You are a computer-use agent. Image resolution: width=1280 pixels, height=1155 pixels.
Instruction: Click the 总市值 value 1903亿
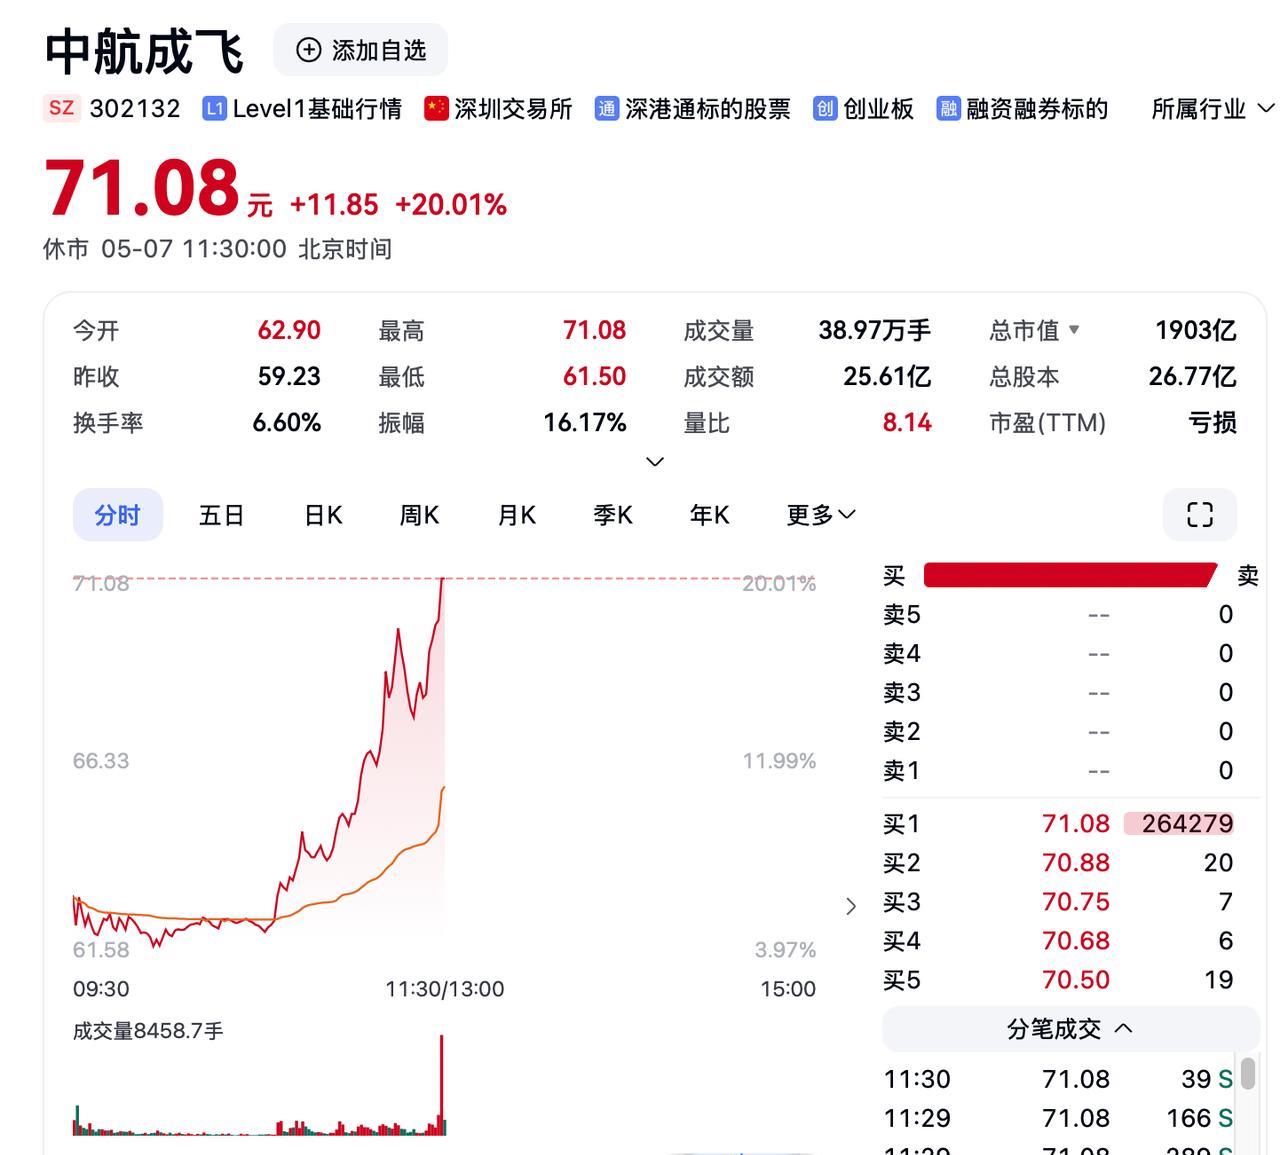(1195, 330)
